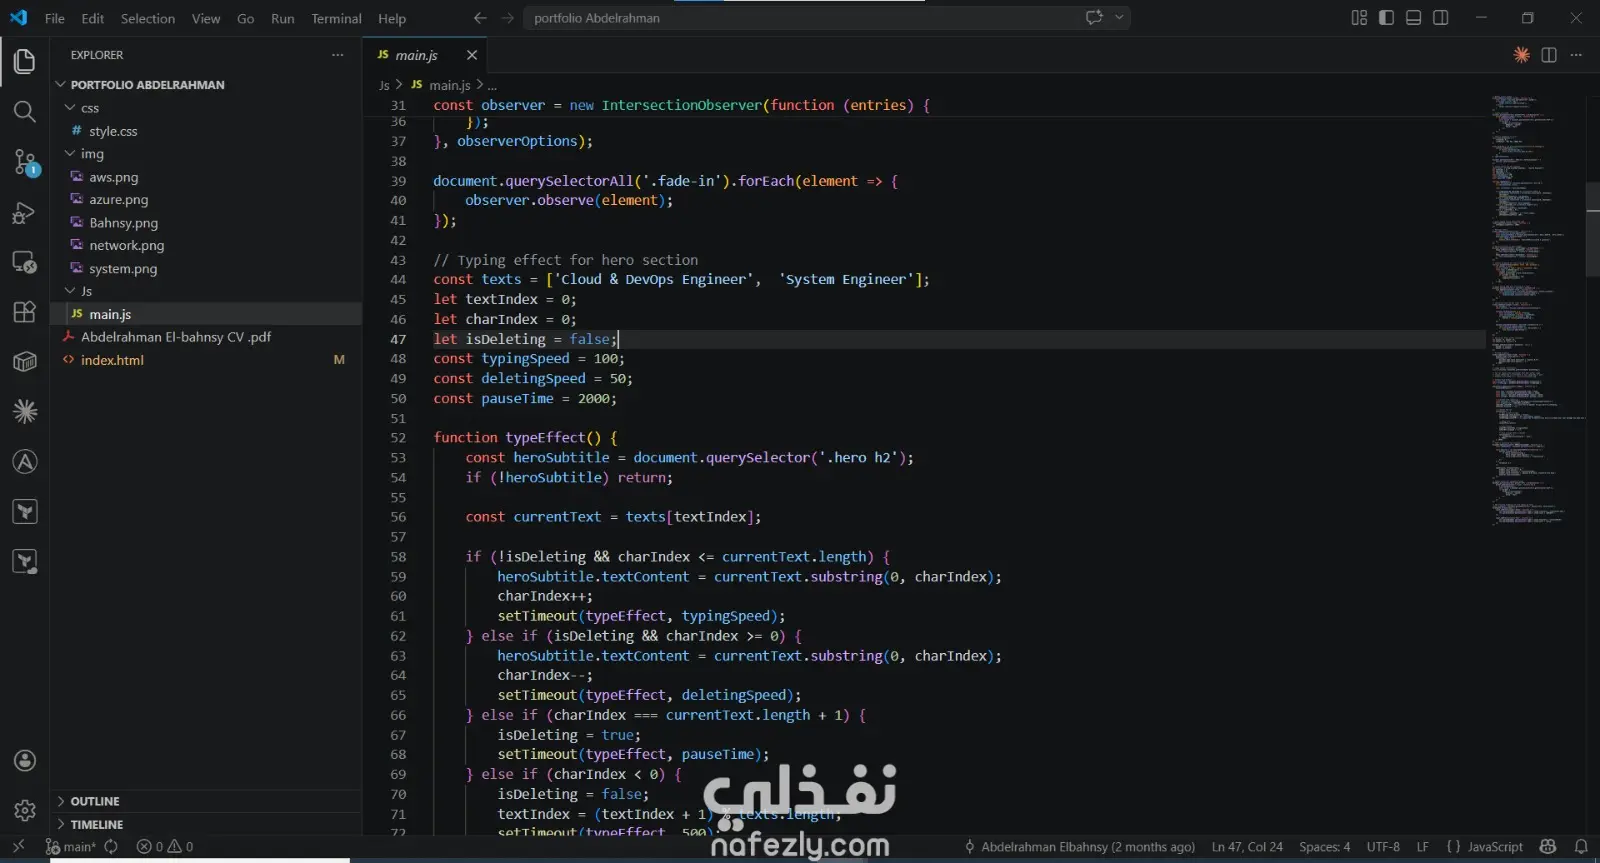Click the Go Back arrow
This screenshot has height=863, width=1600.
click(x=480, y=18)
